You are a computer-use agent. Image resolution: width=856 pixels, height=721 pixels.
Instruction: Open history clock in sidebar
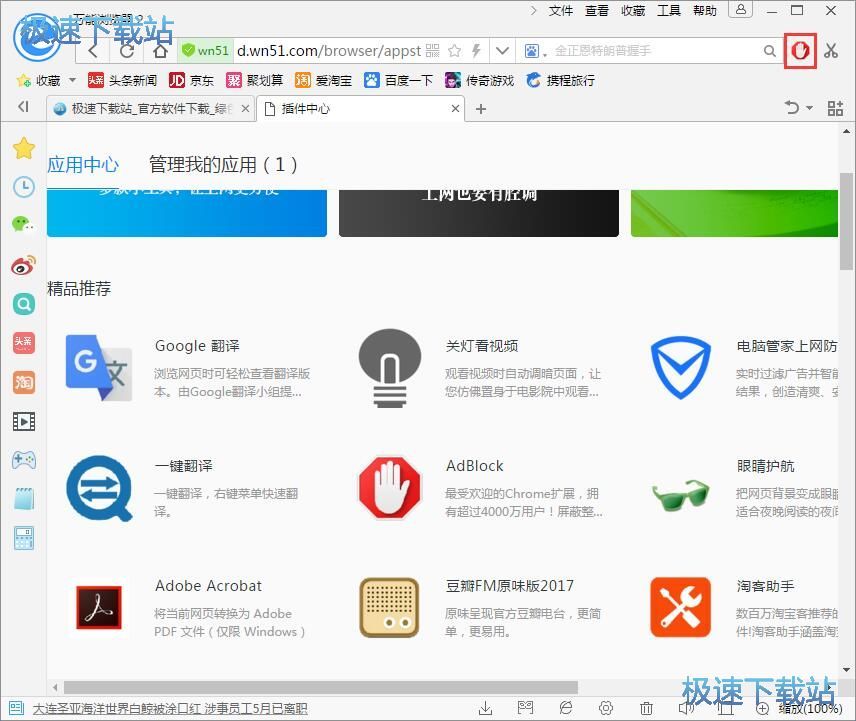24,187
